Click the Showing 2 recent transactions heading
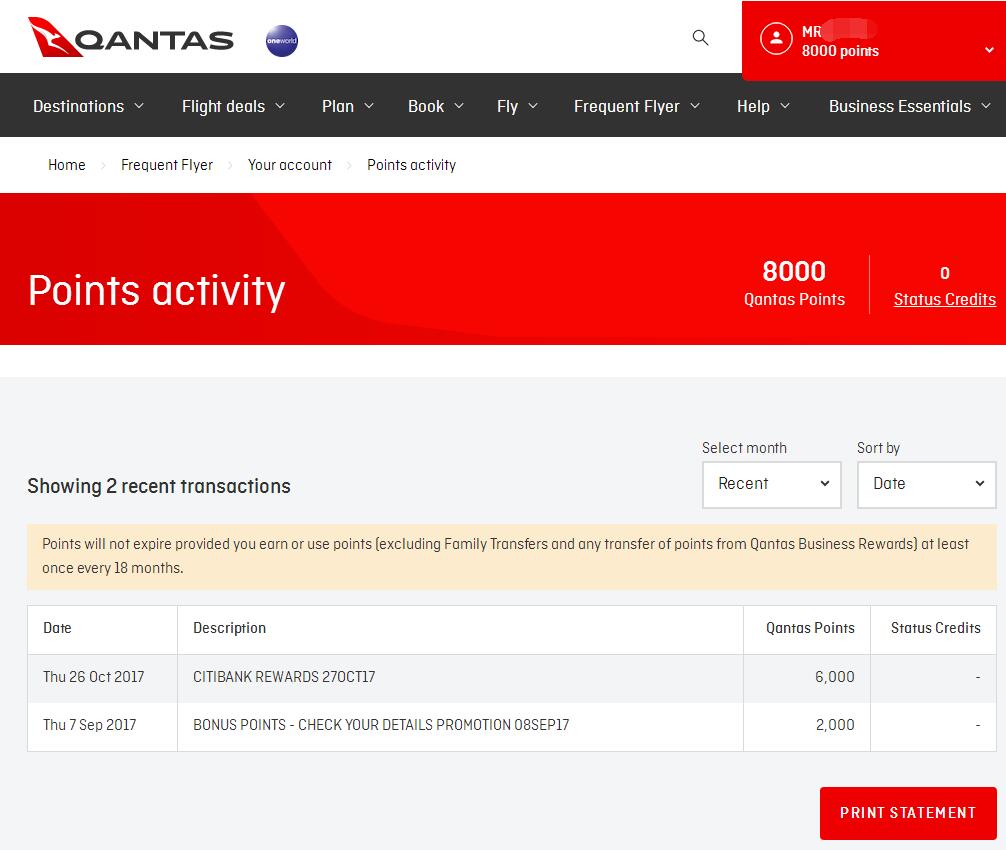 [159, 486]
